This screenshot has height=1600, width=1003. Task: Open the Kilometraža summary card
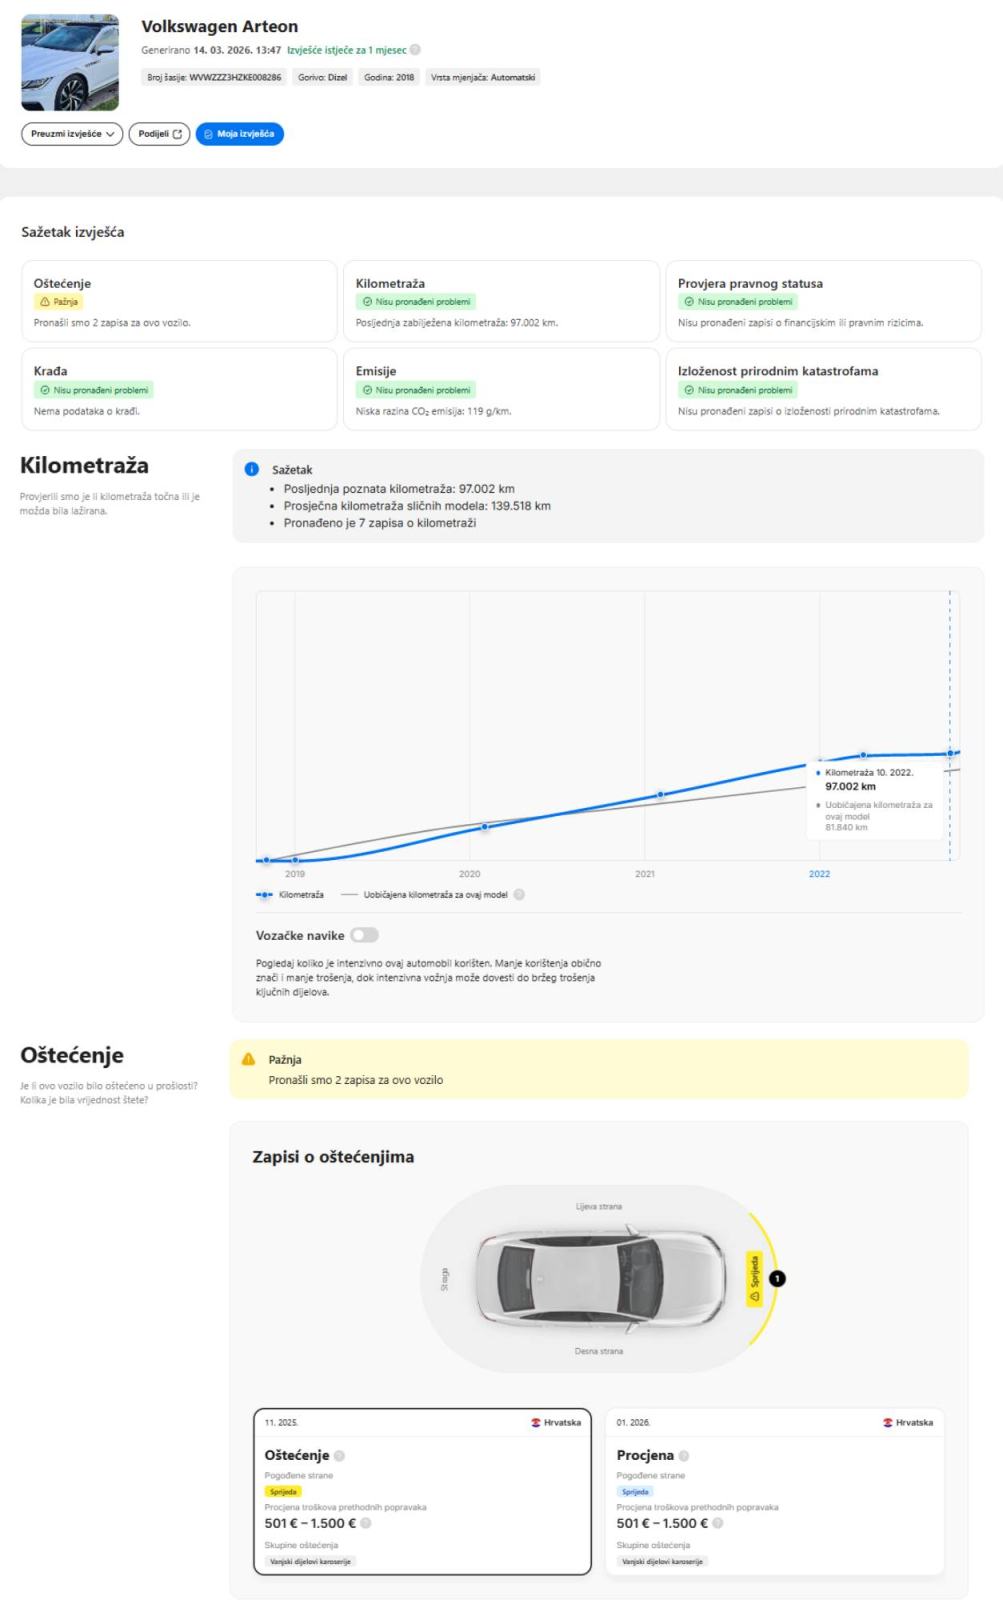tap(501, 302)
